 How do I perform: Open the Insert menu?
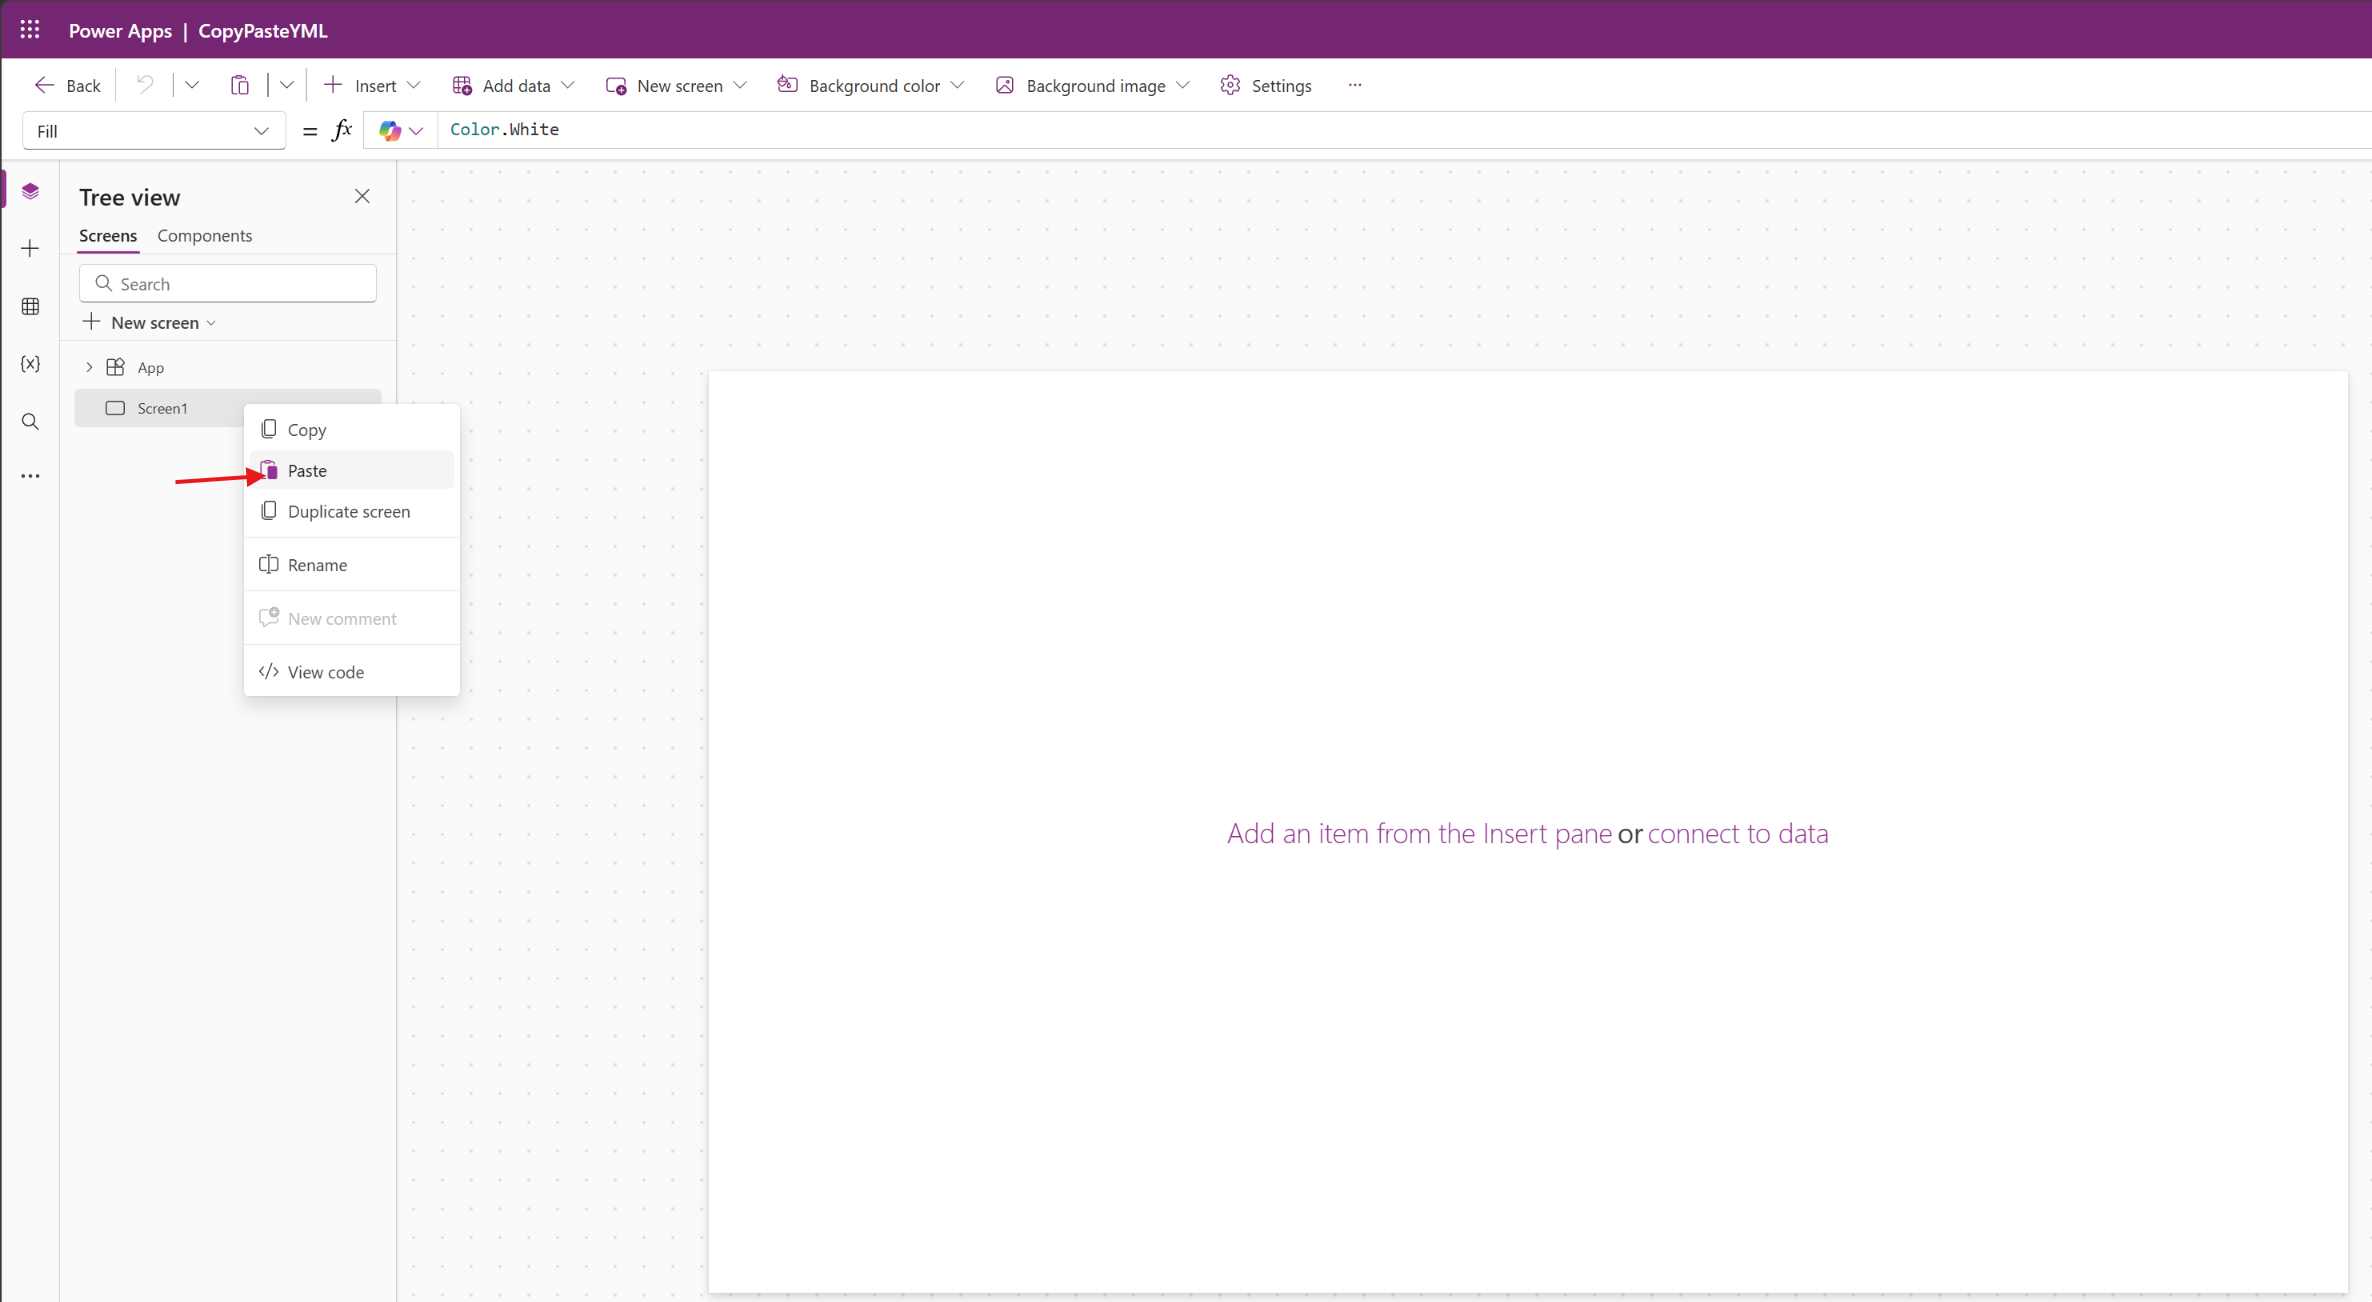[362, 86]
